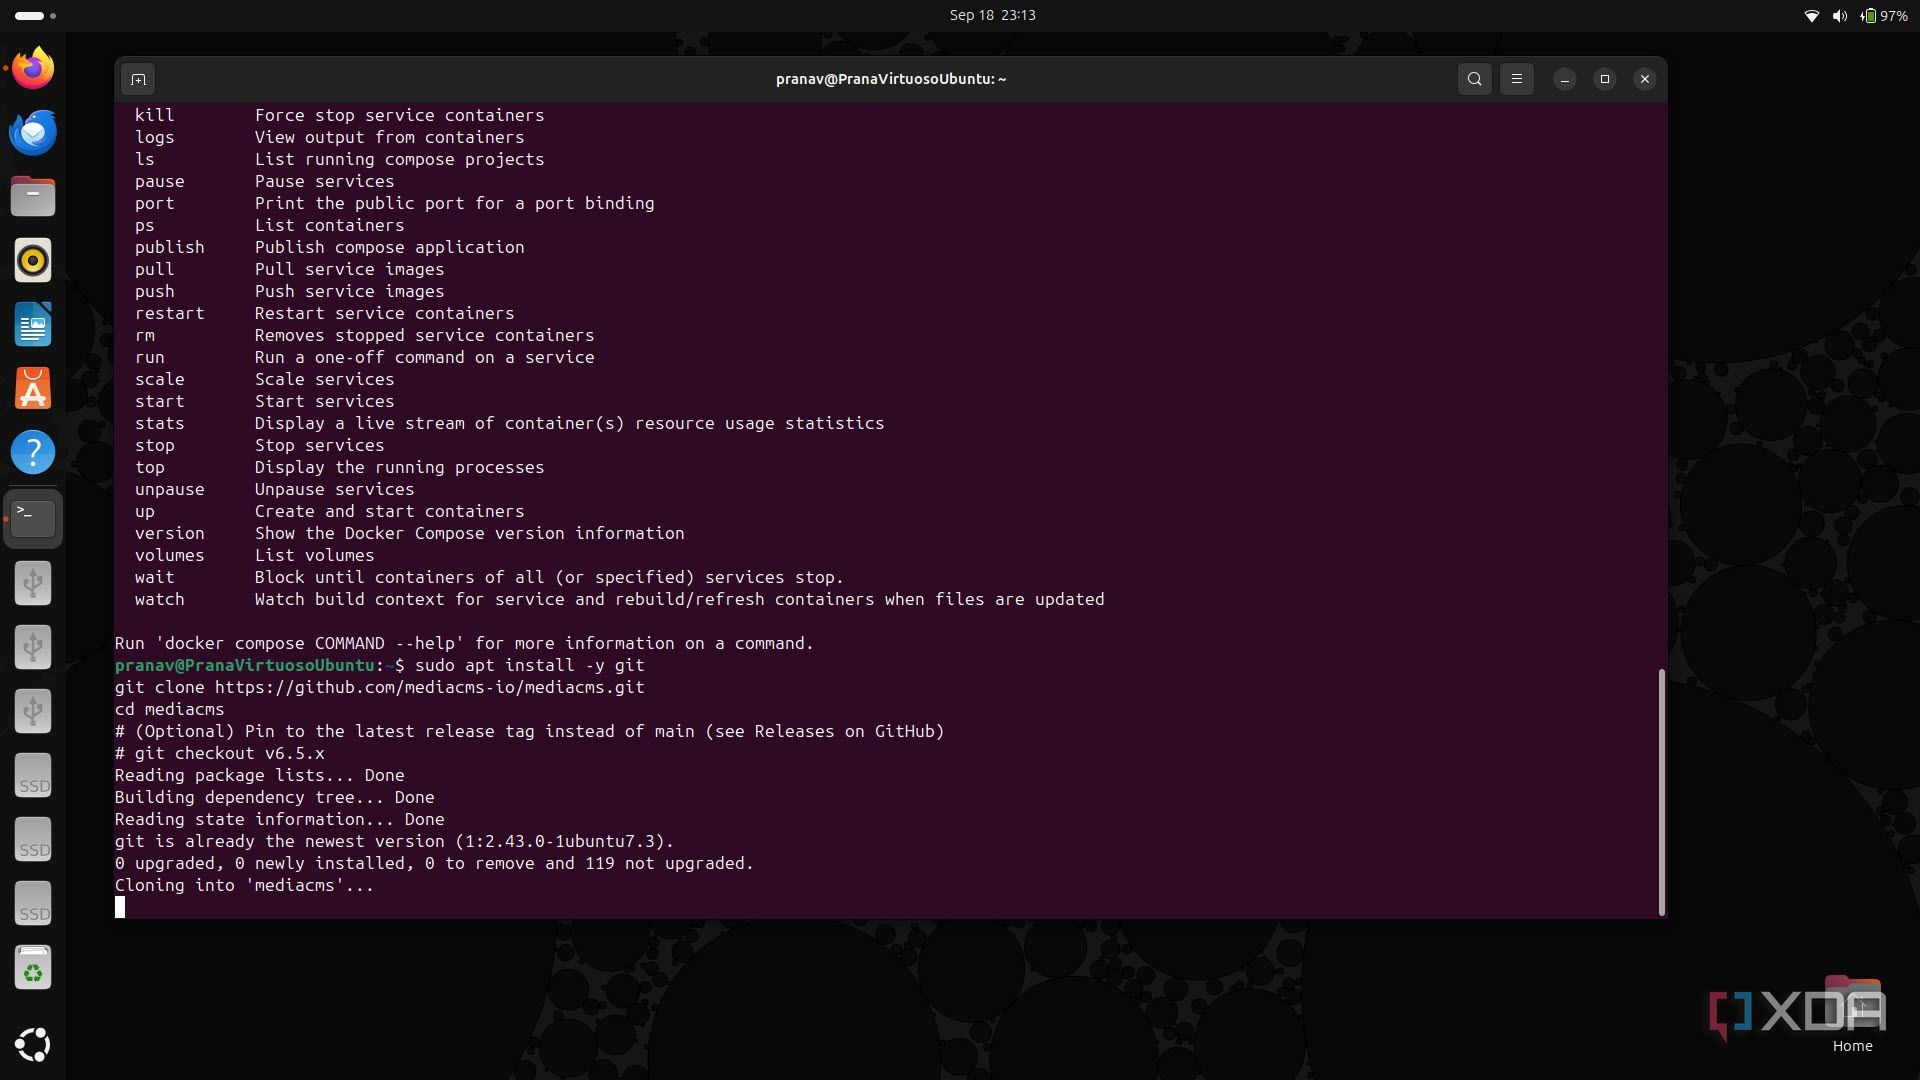
Task: Click the 'Cloning into mediacms' output line
Action: click(244, 885)
